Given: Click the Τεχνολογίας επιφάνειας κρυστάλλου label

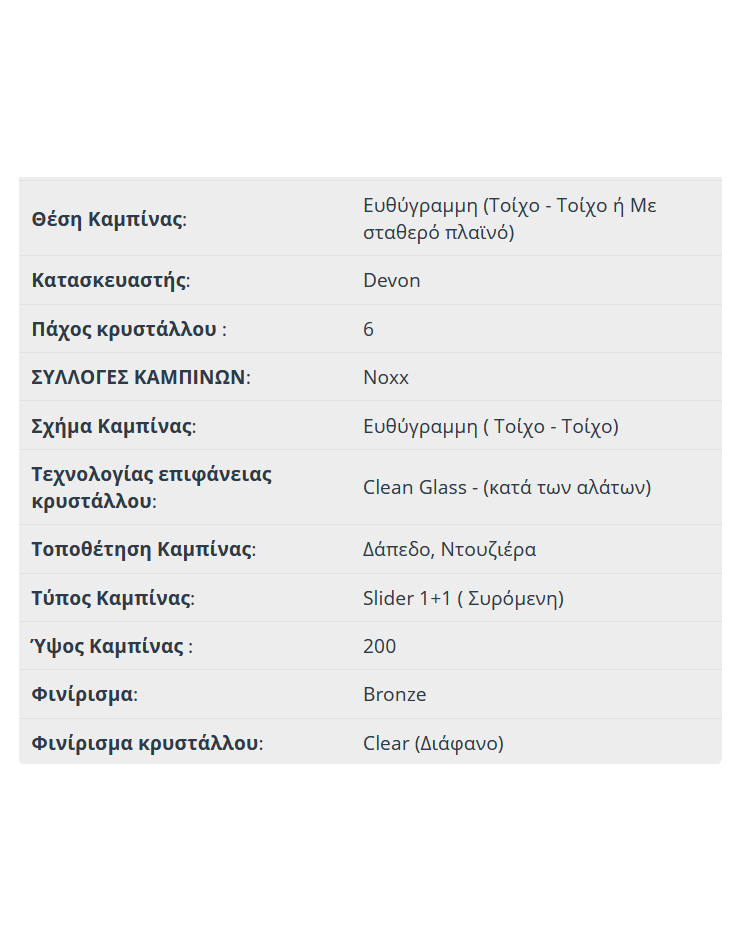Looking at the screenshot, I should point(152,487).
